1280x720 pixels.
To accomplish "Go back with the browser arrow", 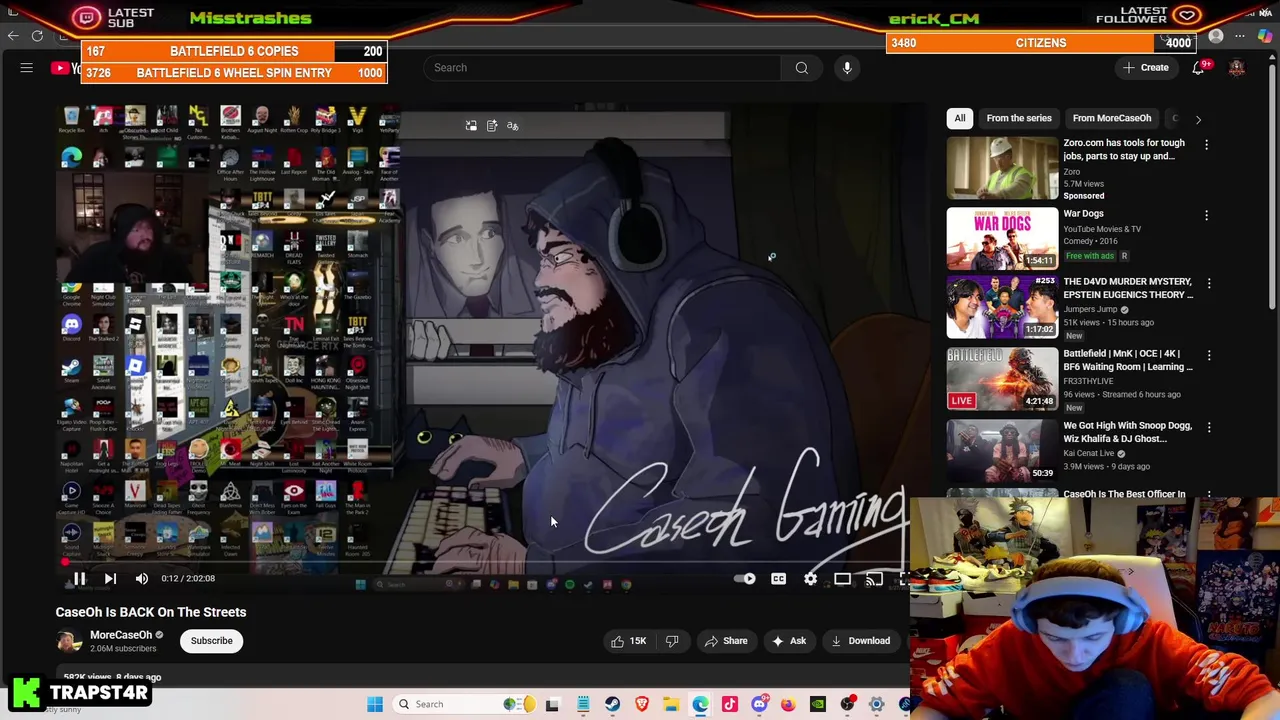I will [x=13, y=36].
